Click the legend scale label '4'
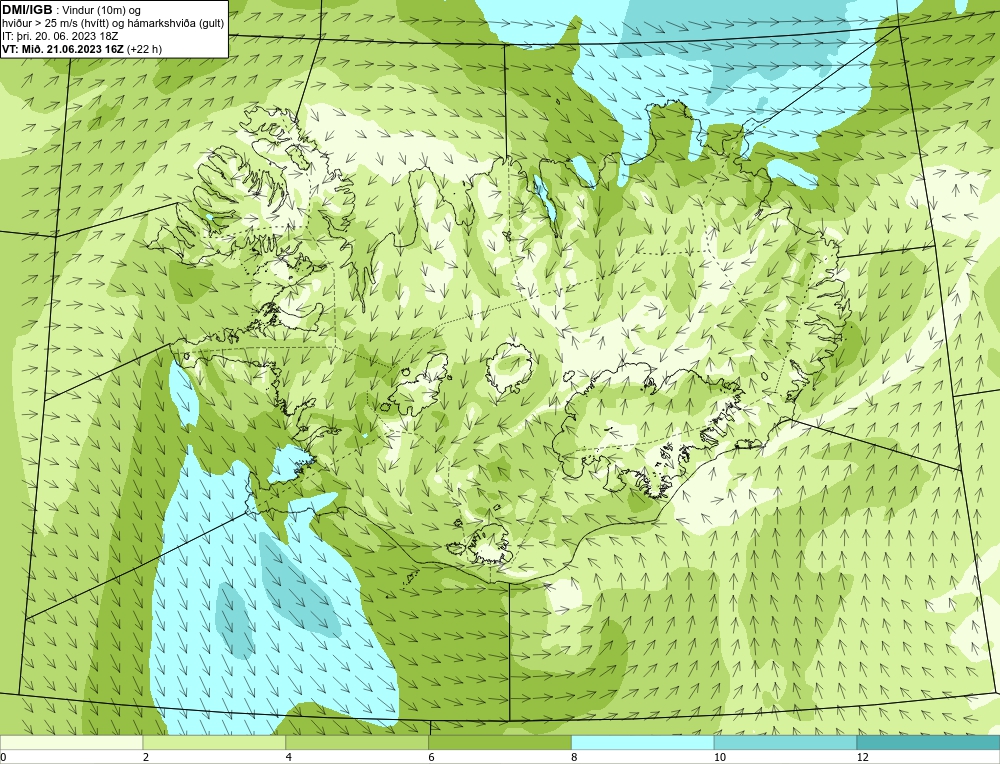 pyautogui.click(x=289, y=757)
